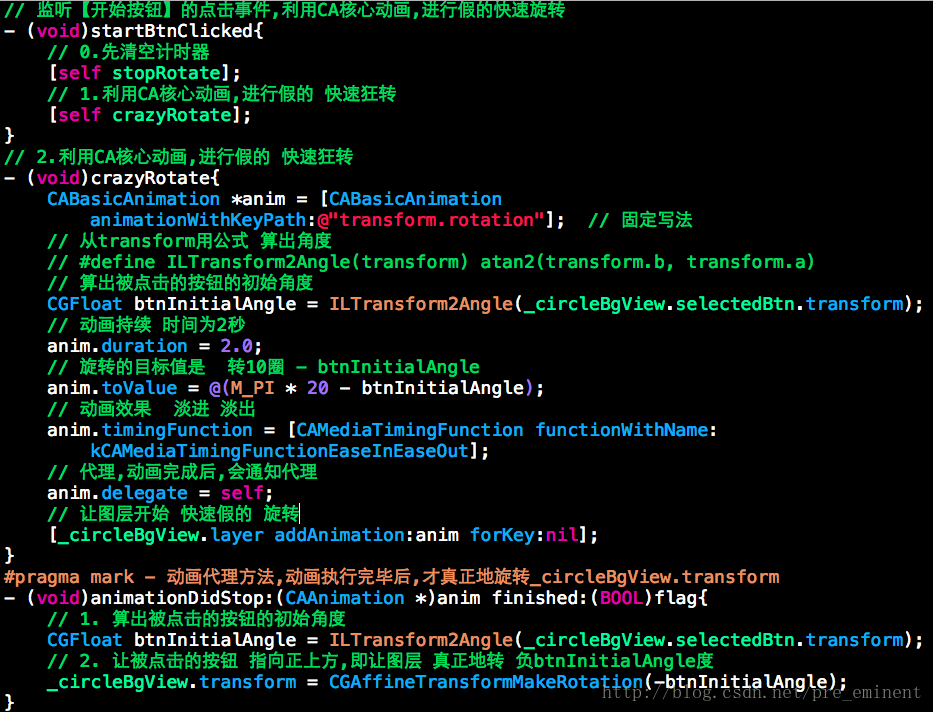Click the 'flag' parameter name

tap(676, 598)
